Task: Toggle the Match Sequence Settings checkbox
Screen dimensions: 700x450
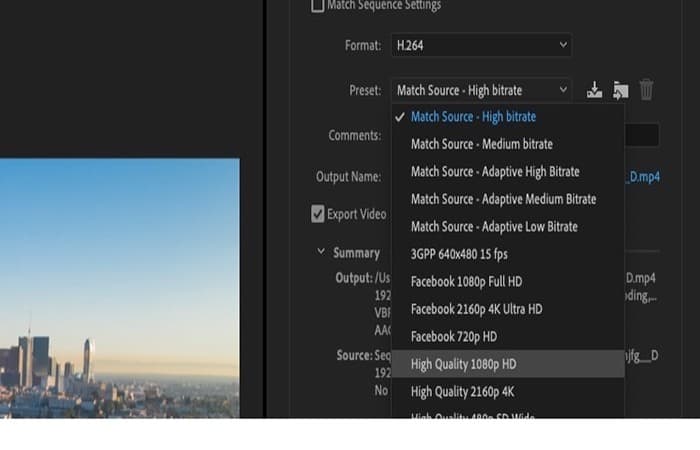Action: 317,5
